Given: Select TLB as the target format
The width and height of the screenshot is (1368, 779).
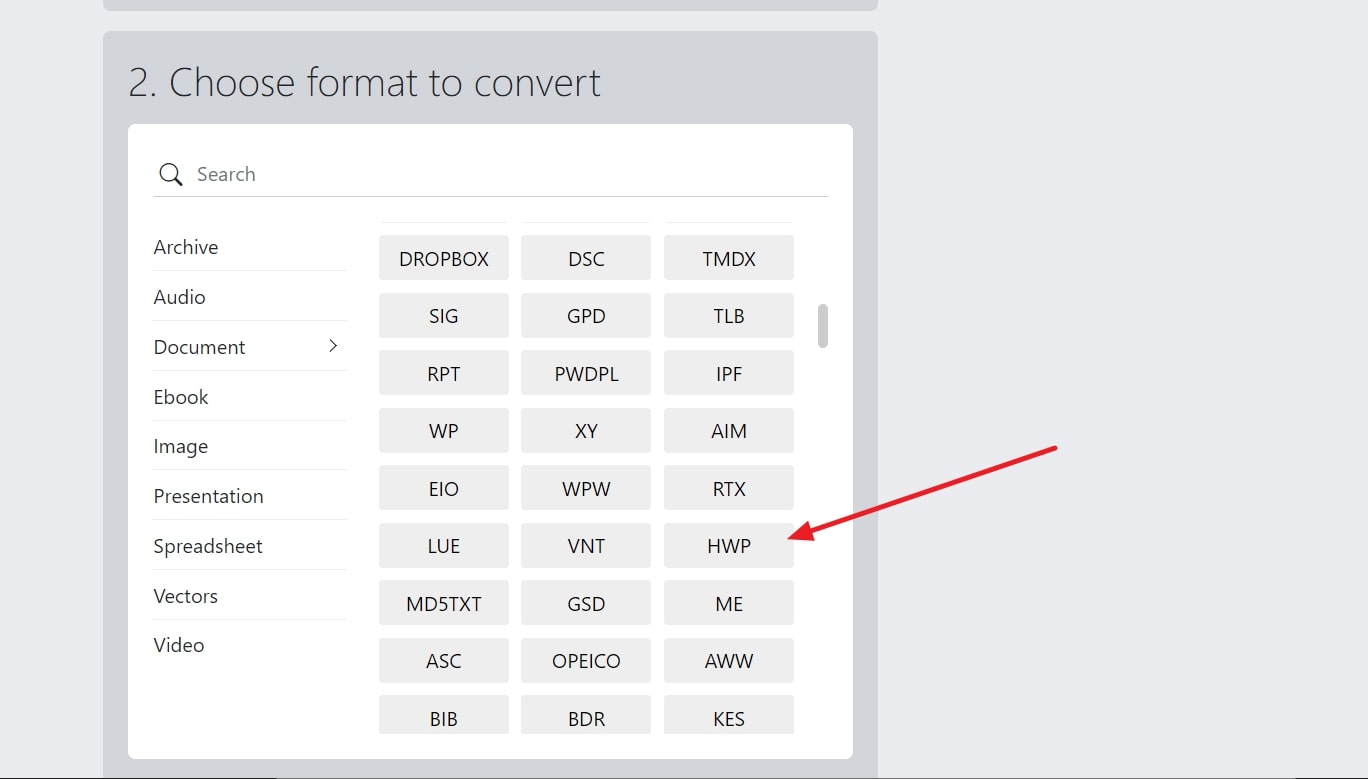Looking at the screenshot, I should (728, 315).
